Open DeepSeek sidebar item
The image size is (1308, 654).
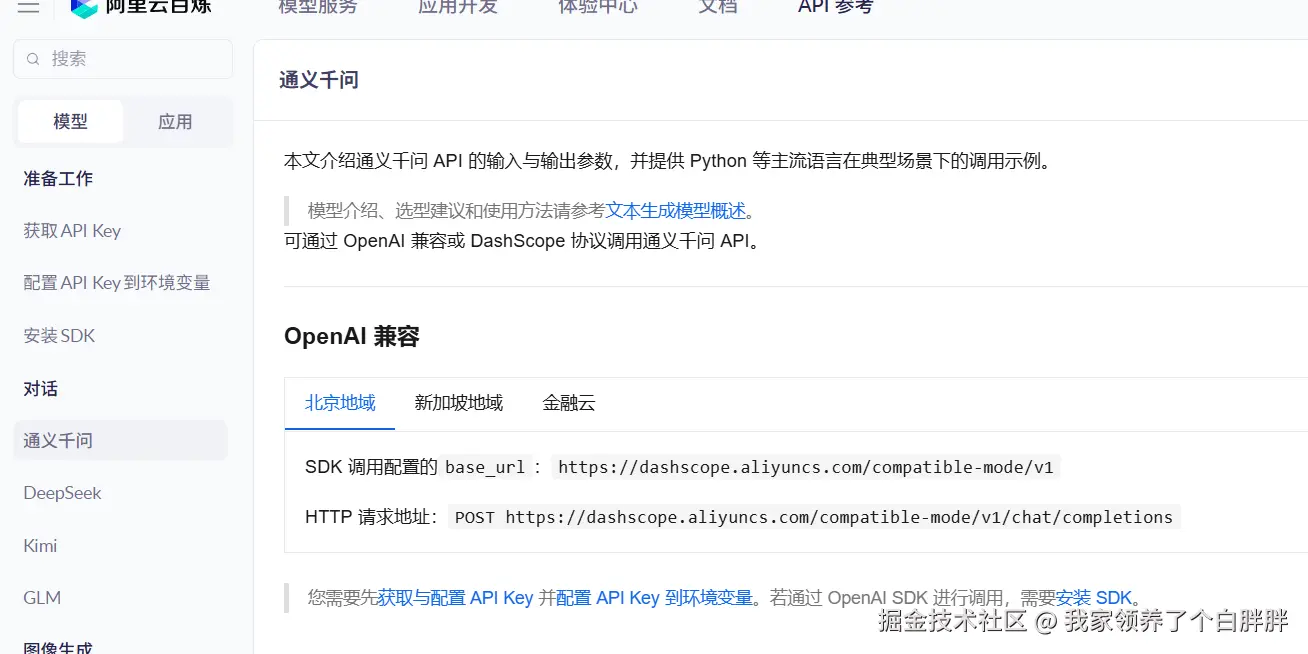coord(62,493)
